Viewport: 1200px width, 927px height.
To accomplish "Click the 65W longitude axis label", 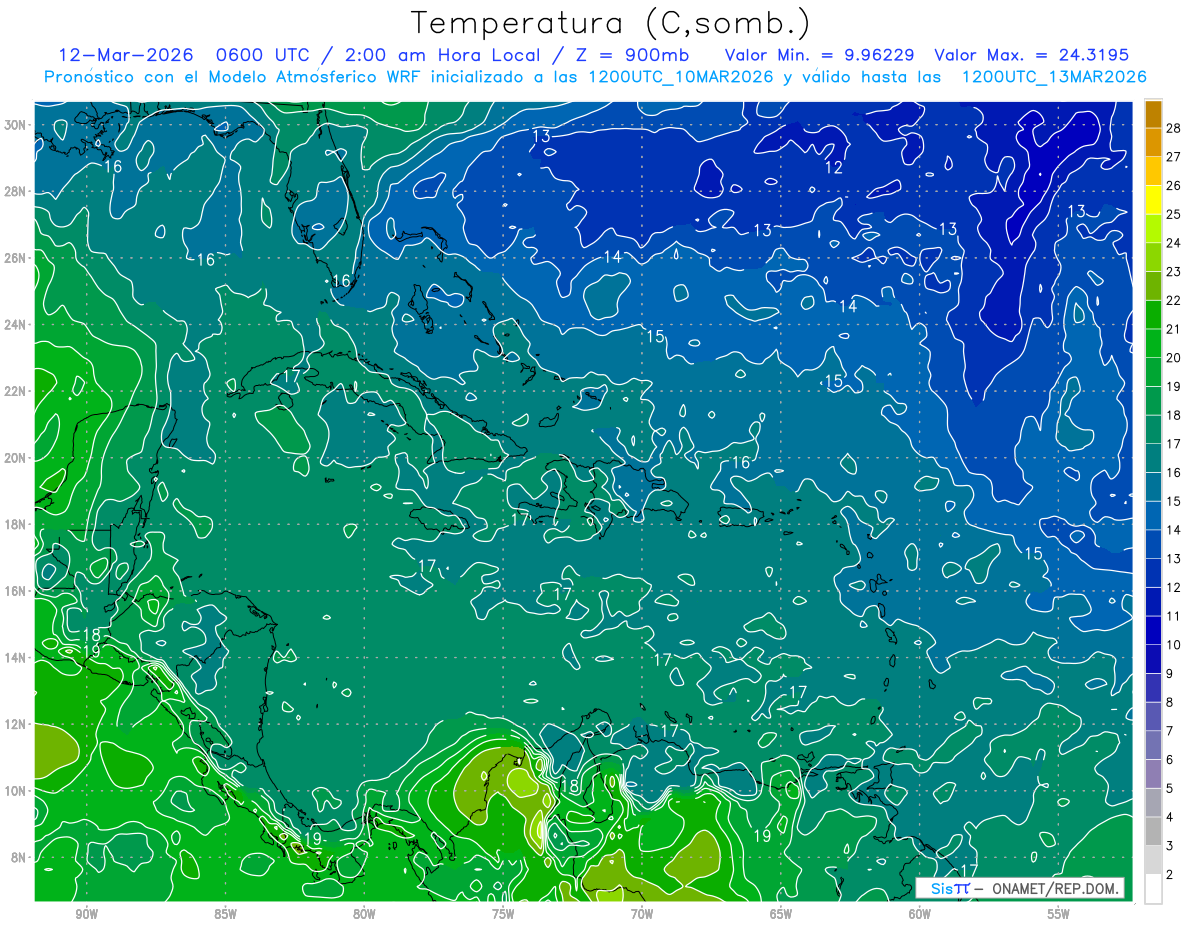I will [x=781, y=914].
